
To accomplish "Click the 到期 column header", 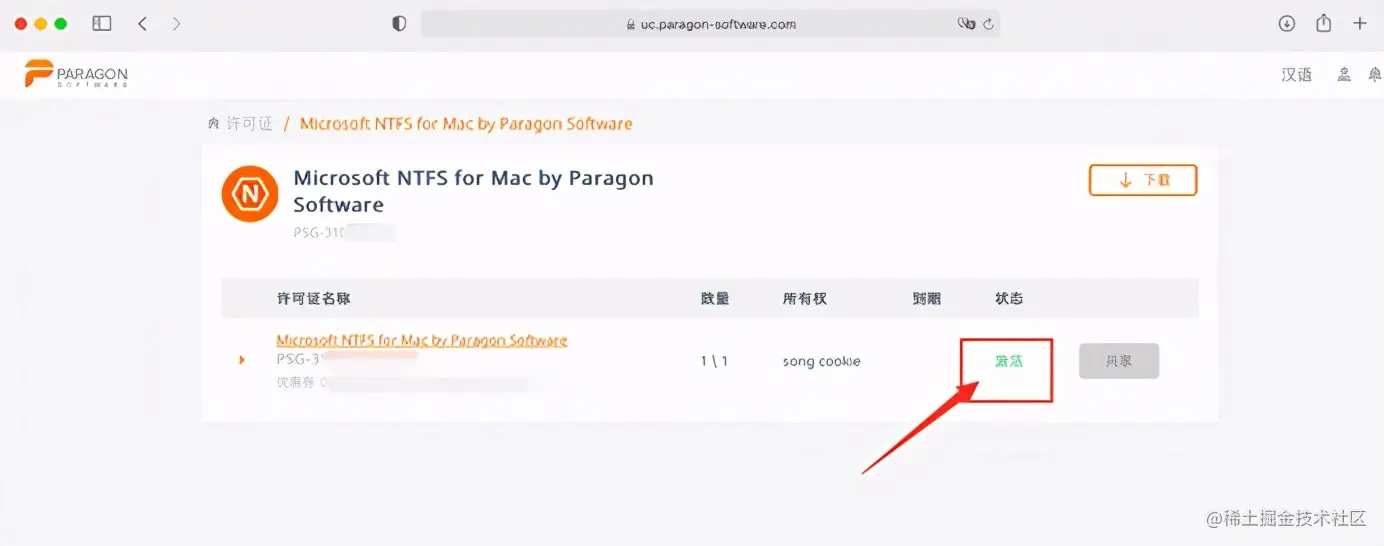I will click(x=927, y=299).
